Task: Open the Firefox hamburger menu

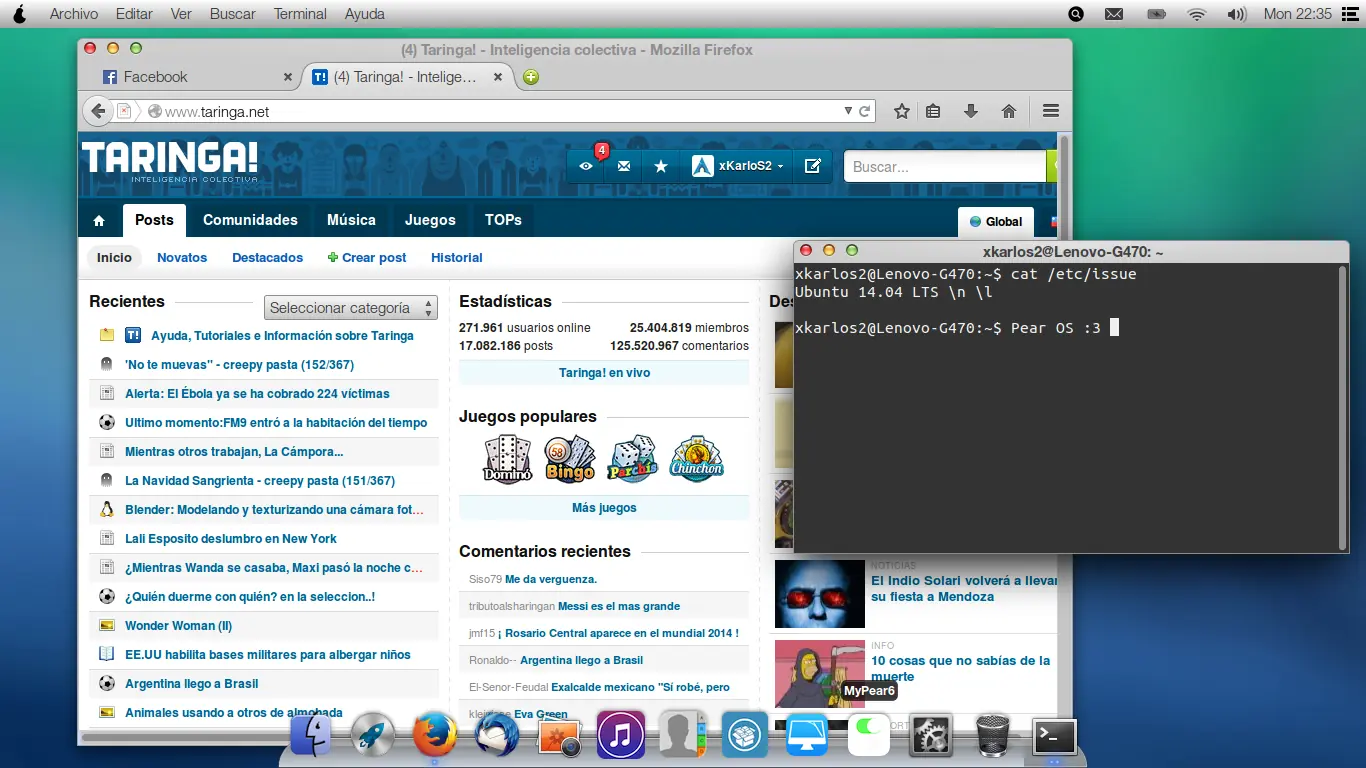Action: coord(1050,111)
